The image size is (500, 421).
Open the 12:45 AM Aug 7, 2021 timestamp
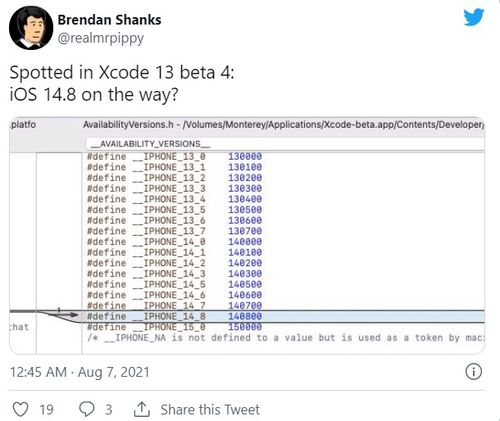pyautogui.click(x=80, y=372)
